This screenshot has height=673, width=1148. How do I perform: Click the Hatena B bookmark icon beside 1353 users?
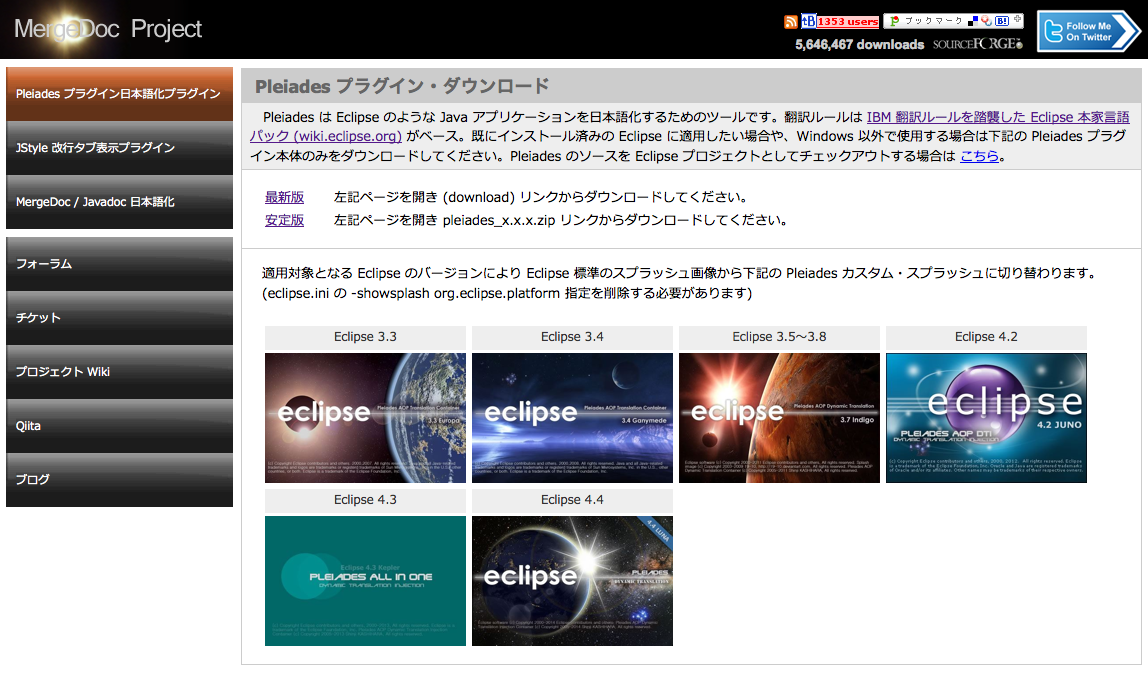(x=809, y=21)
